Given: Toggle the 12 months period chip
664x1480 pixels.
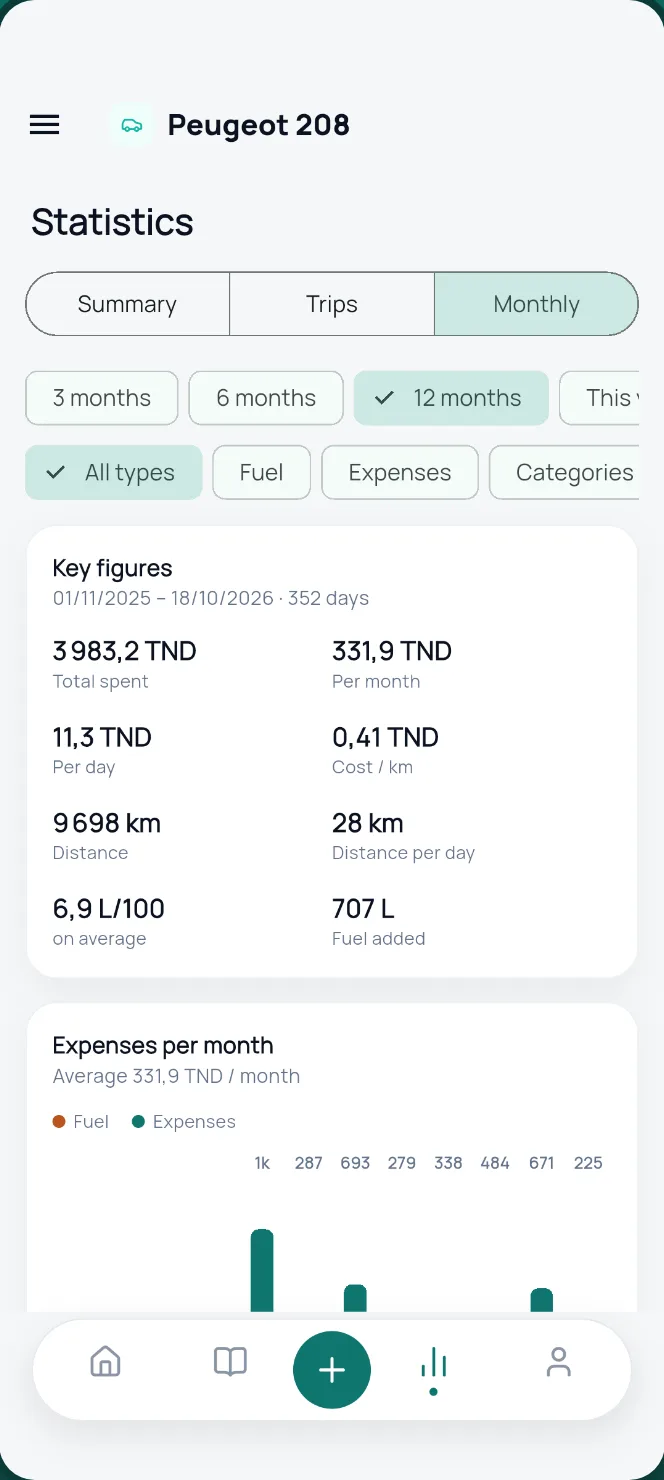Looking at the screenshot, I should (x=451, y=398).
